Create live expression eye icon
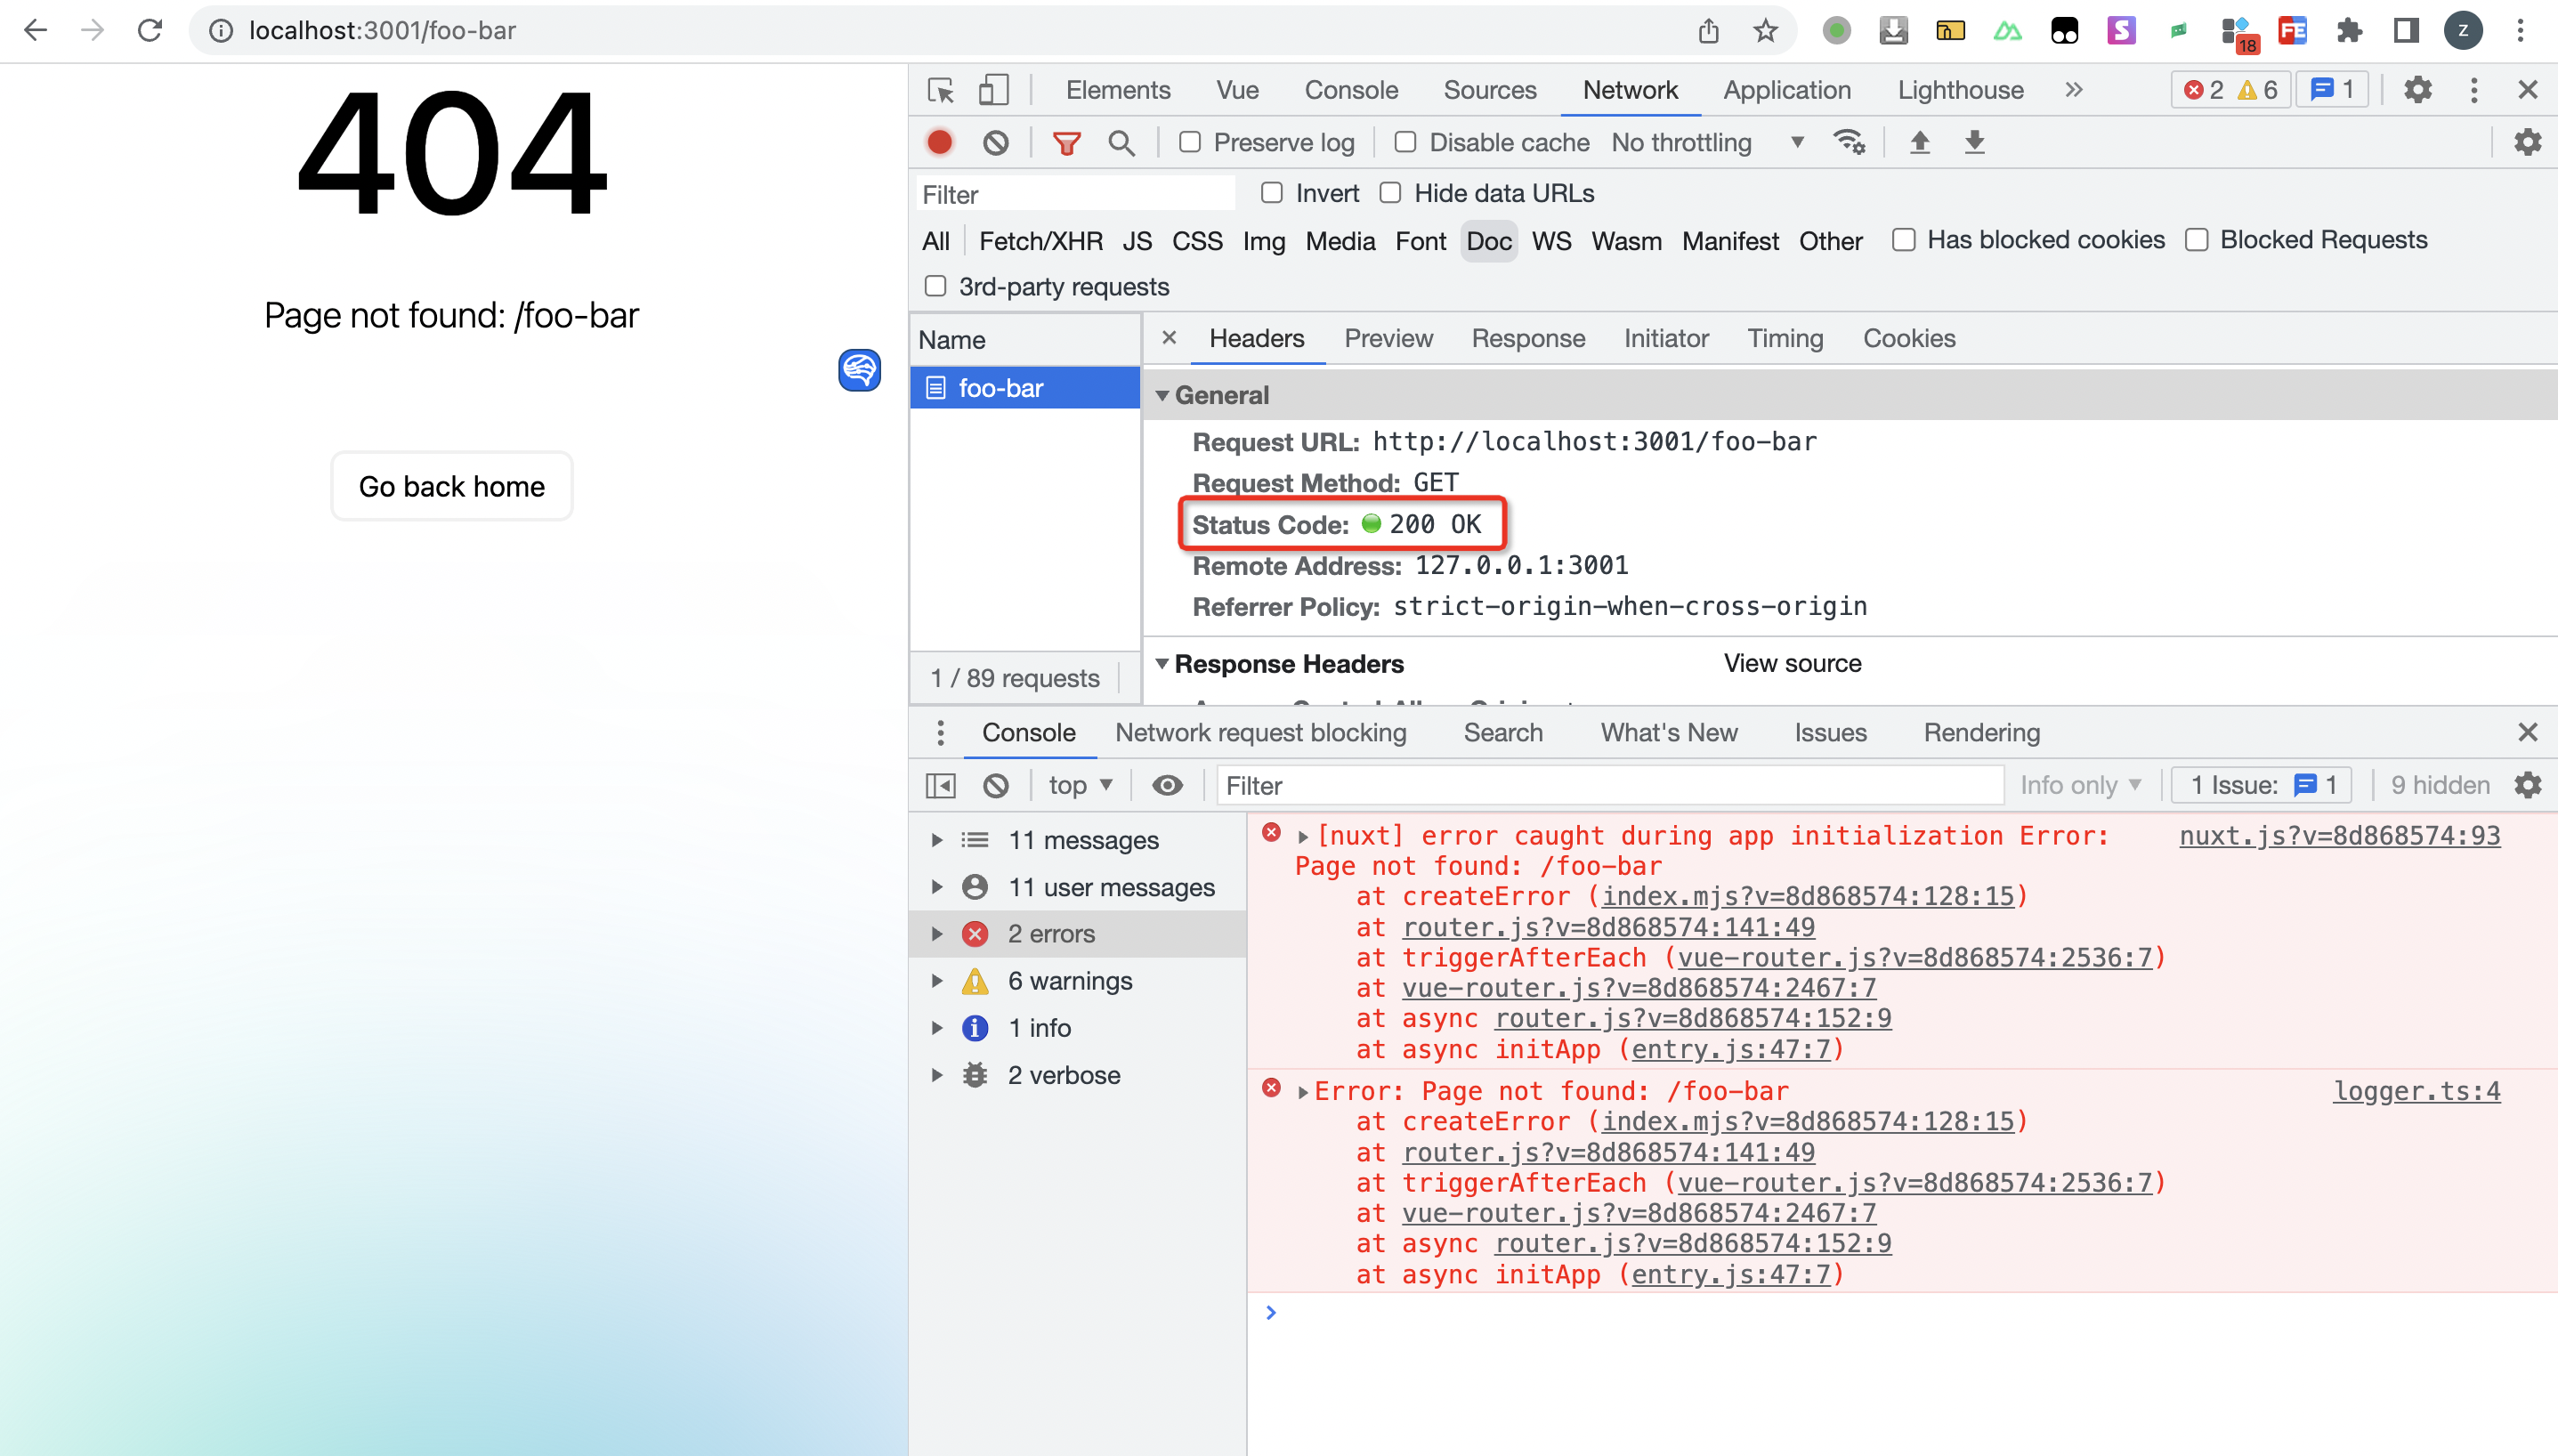Image resolution: width=2558 pixels, height=1456 pixels. point(1166,786)
